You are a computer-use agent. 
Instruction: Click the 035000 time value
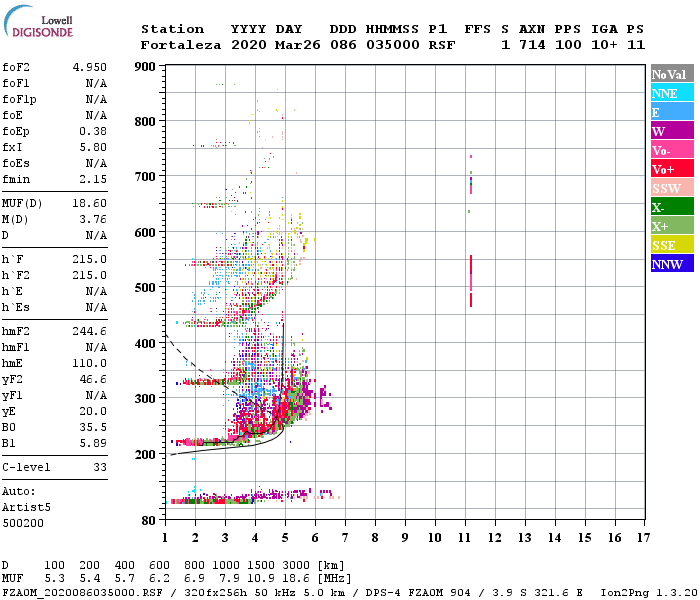coord(393,45)
